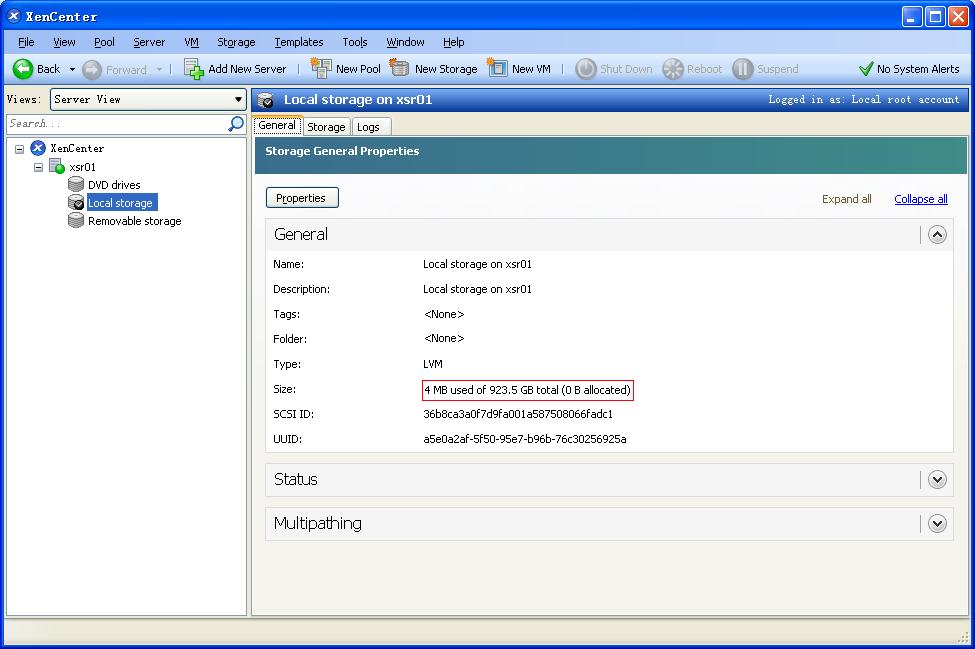Click the General section heading

click(301, 234)
